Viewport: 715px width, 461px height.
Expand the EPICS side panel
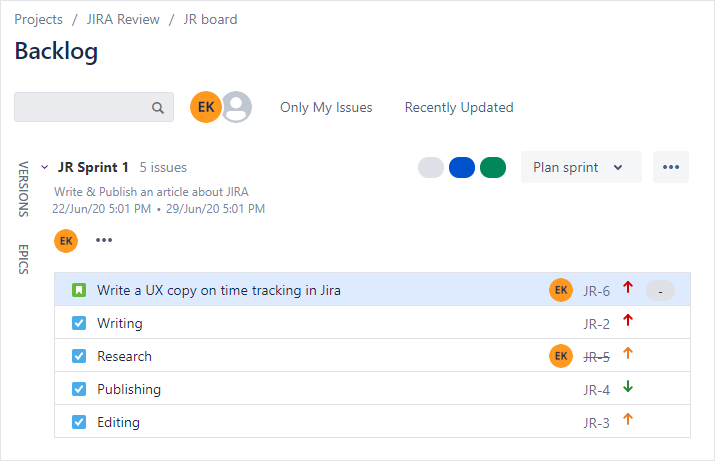point(24,258)
